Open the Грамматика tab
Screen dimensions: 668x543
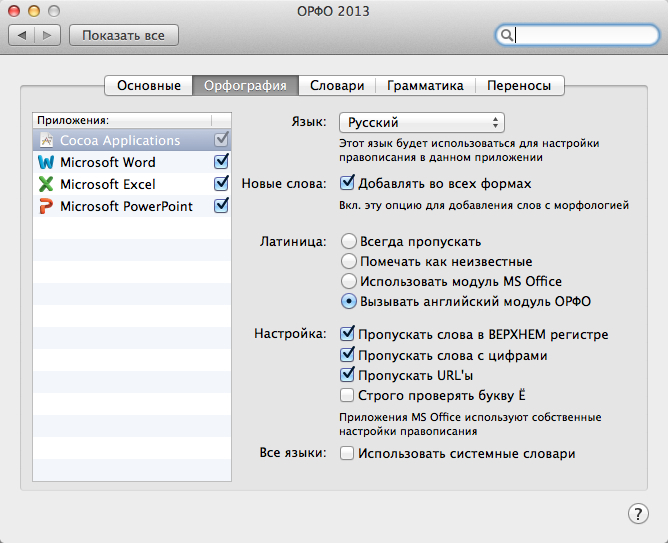tap(425, 86)
